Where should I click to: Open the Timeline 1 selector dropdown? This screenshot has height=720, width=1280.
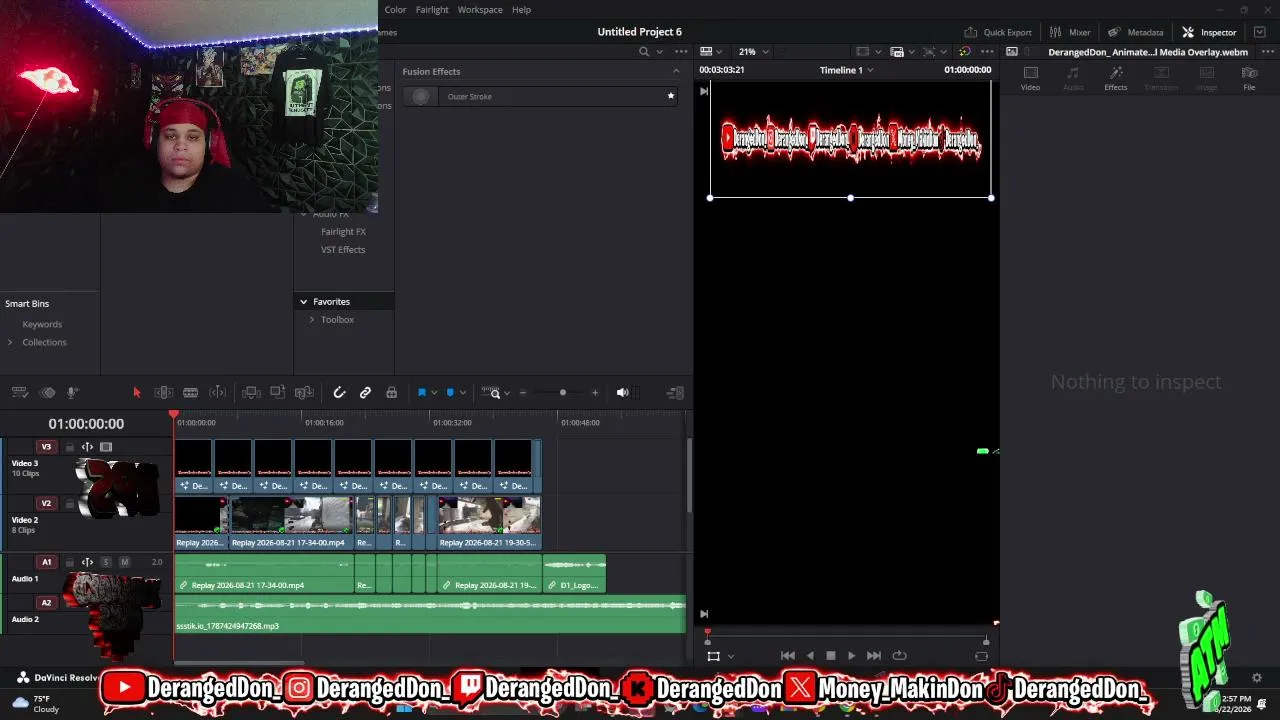tap(846, 70)
